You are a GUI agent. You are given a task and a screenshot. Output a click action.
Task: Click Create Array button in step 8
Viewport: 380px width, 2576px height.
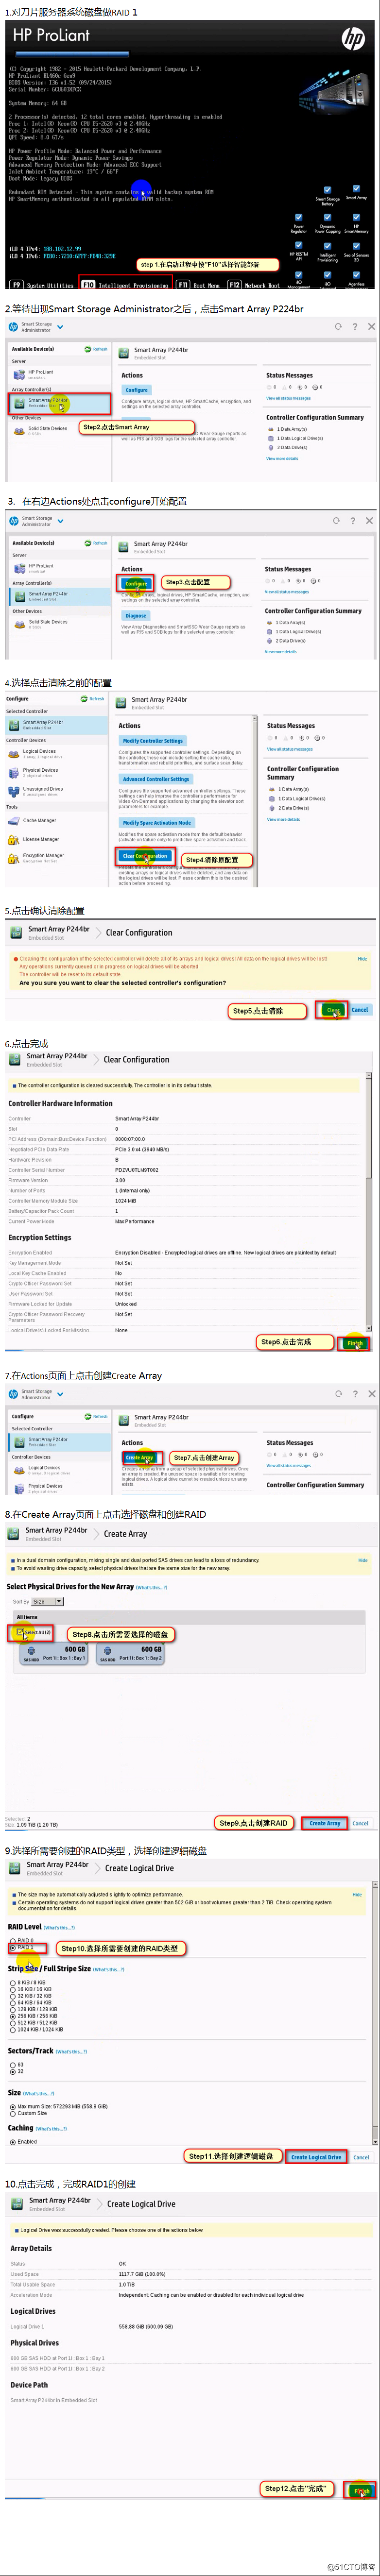coord(324,1822)
